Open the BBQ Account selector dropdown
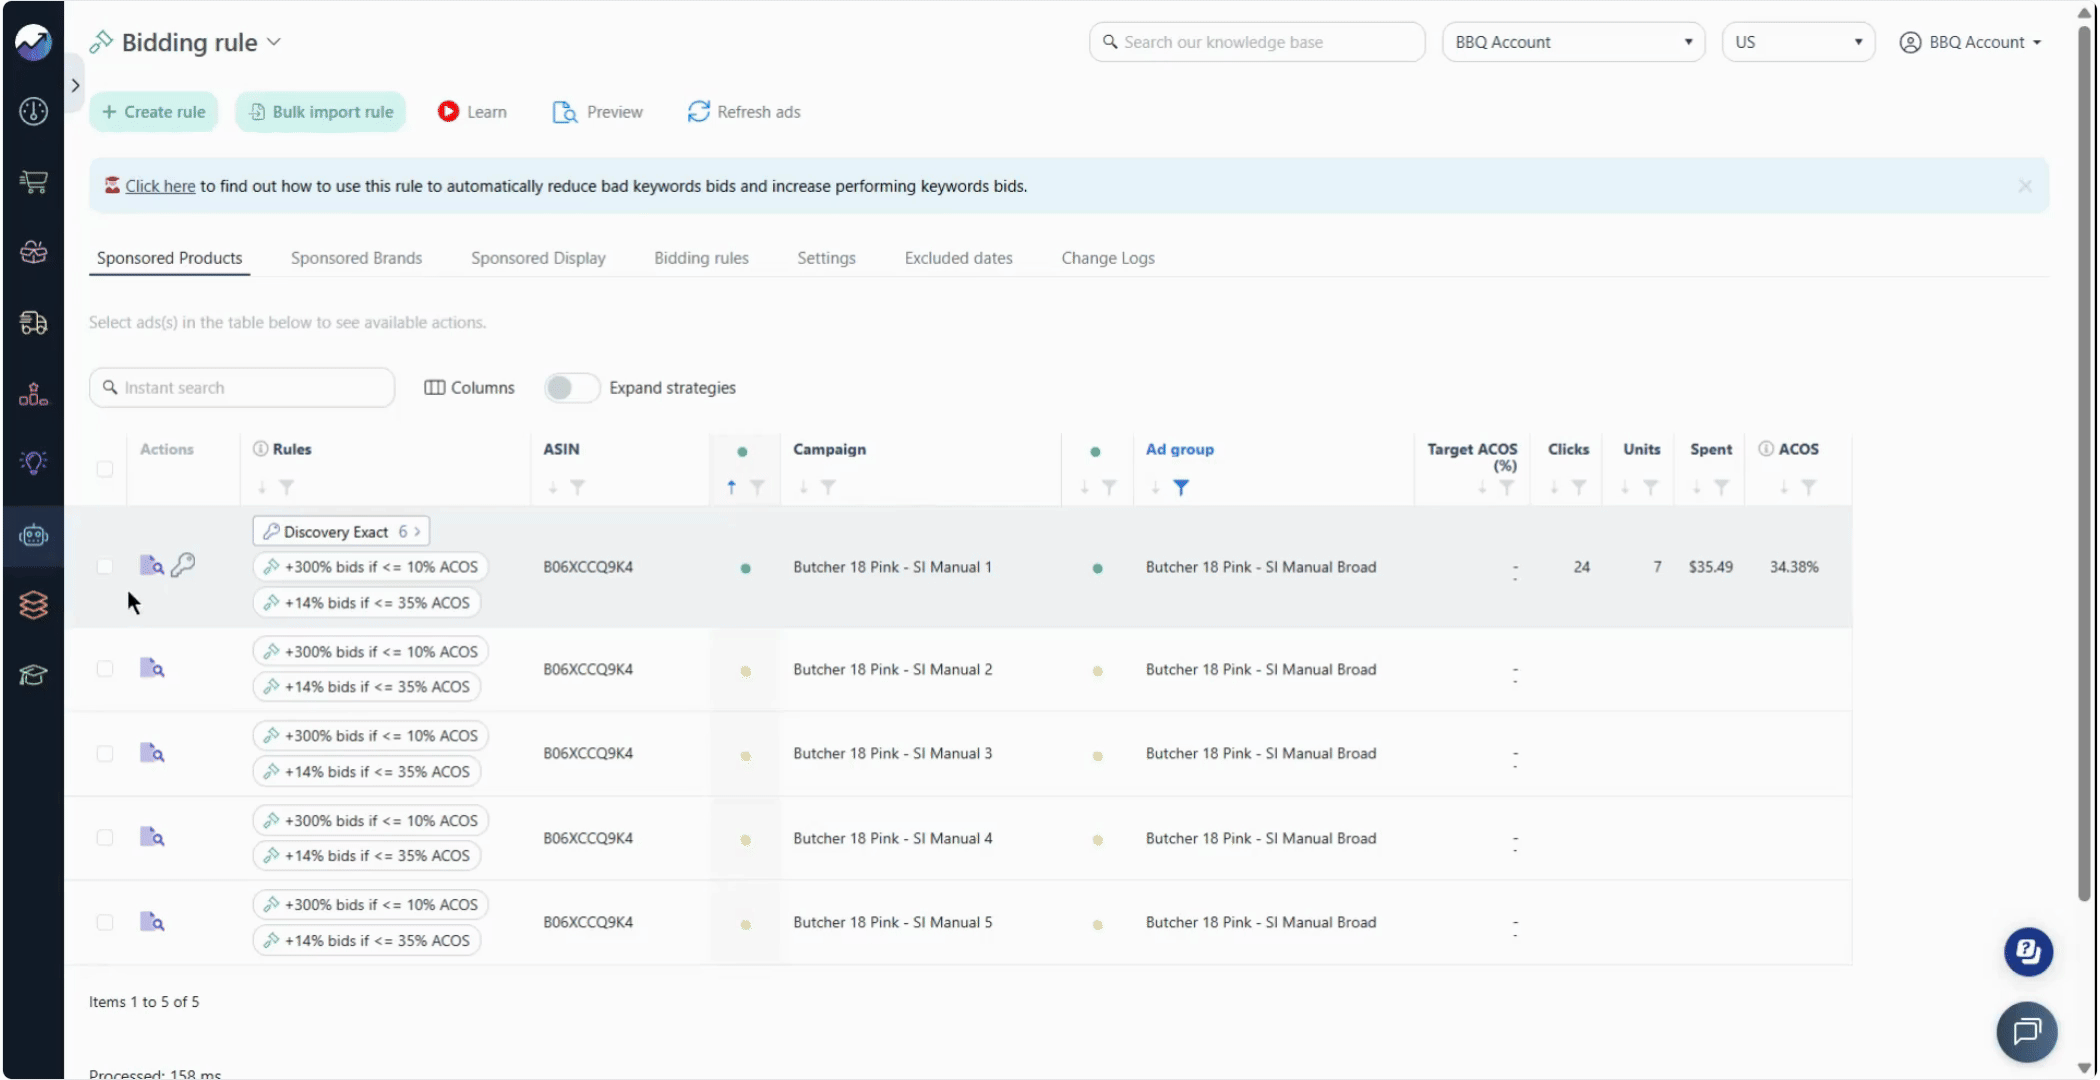 point(1573,42)
